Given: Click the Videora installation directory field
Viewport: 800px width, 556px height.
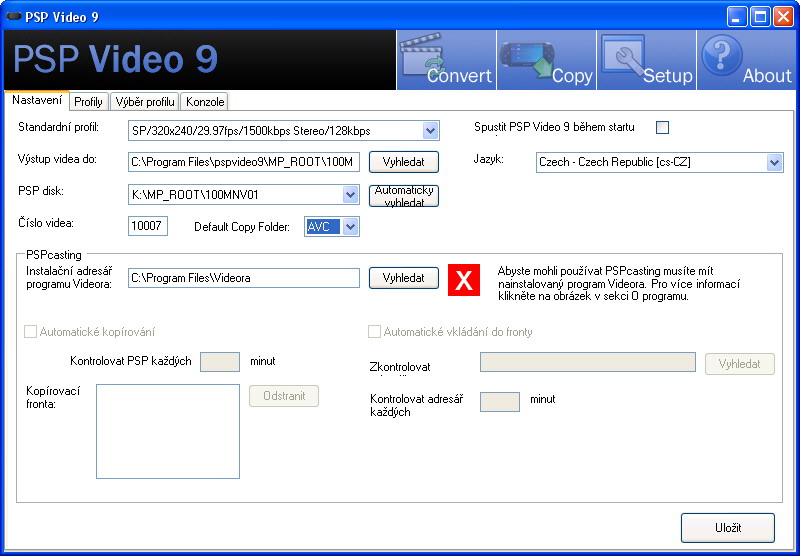Looking at the screenshot, I should 243,278.
